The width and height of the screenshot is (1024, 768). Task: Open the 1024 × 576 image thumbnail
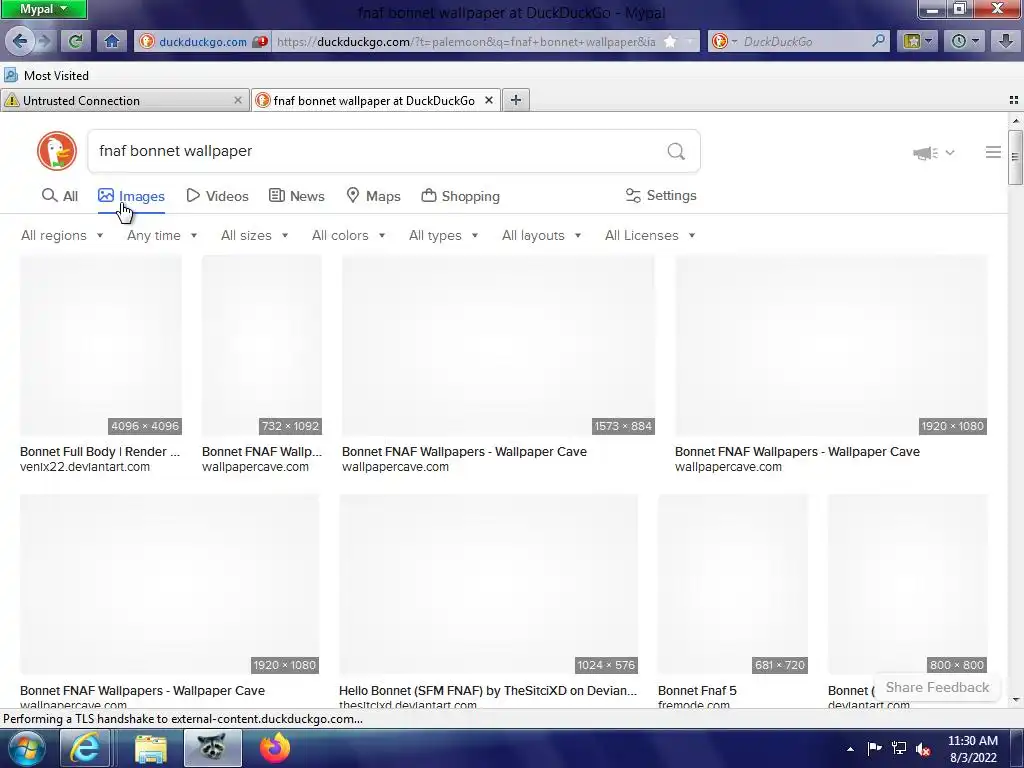(488, 584)
